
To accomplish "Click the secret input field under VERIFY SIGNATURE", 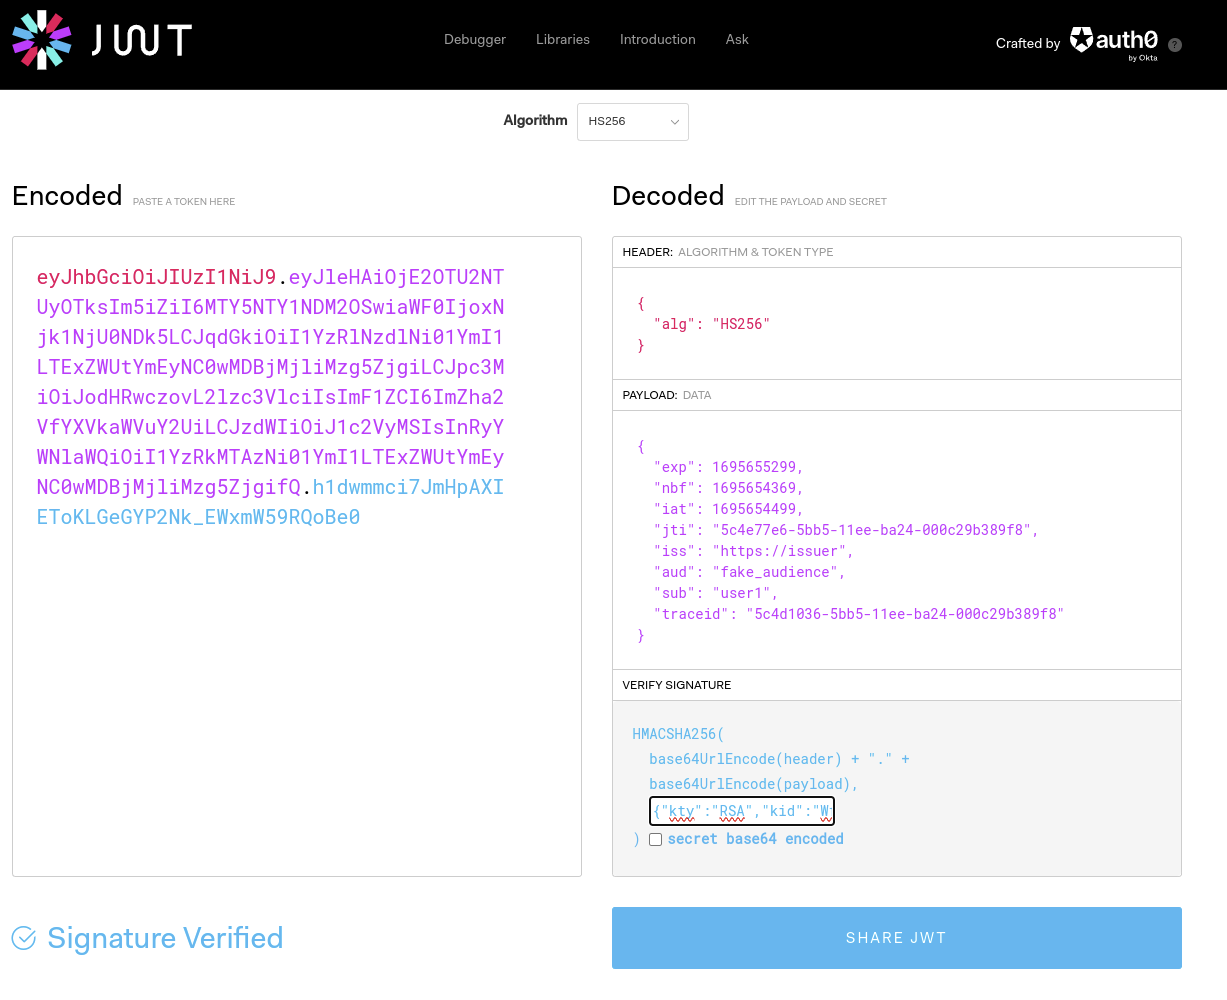I will [741, 810].
